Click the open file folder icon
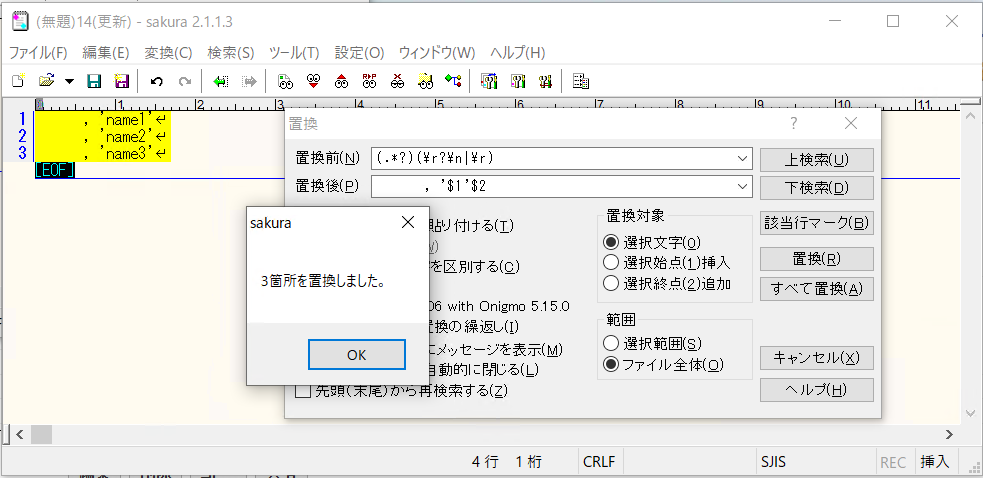This screenshot has height=478, width=983. click(x=46, y=81)
